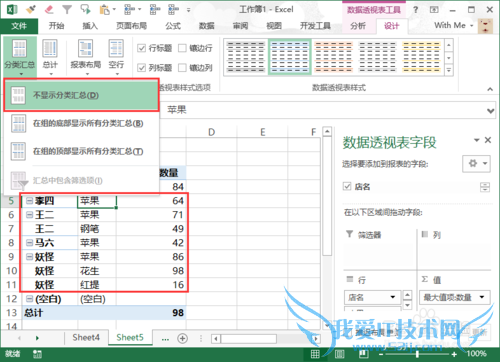Image resolution: width=500 pixels, height=362 pixels.
Task: Open the pivot field pane options arrow
Action: (x=477, y=140)
